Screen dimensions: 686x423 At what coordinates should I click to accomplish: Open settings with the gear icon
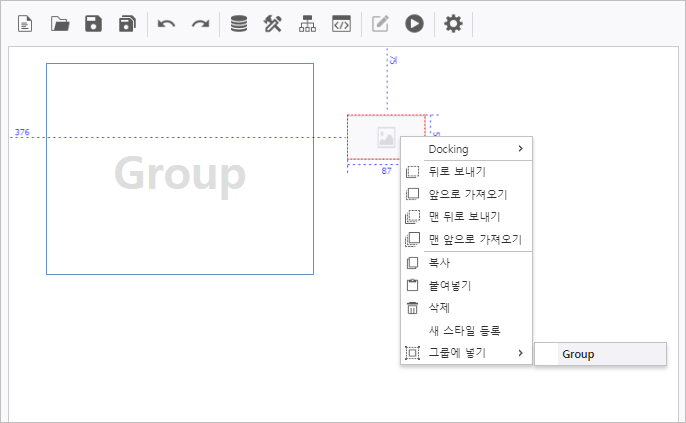point(453,24)
